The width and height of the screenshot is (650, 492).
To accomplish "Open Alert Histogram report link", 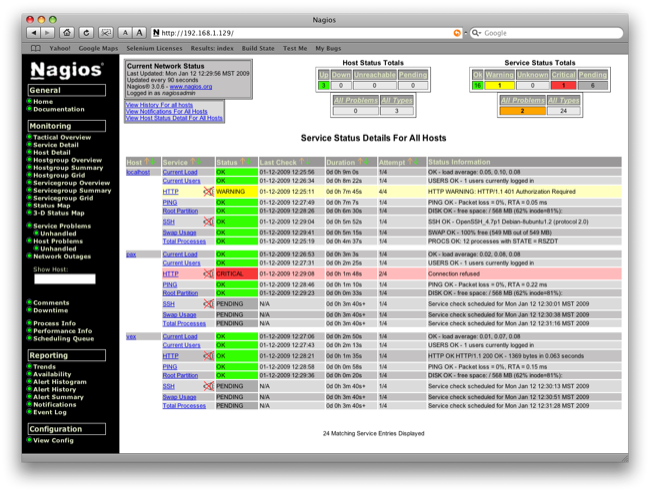I will (x=60, y=382).
